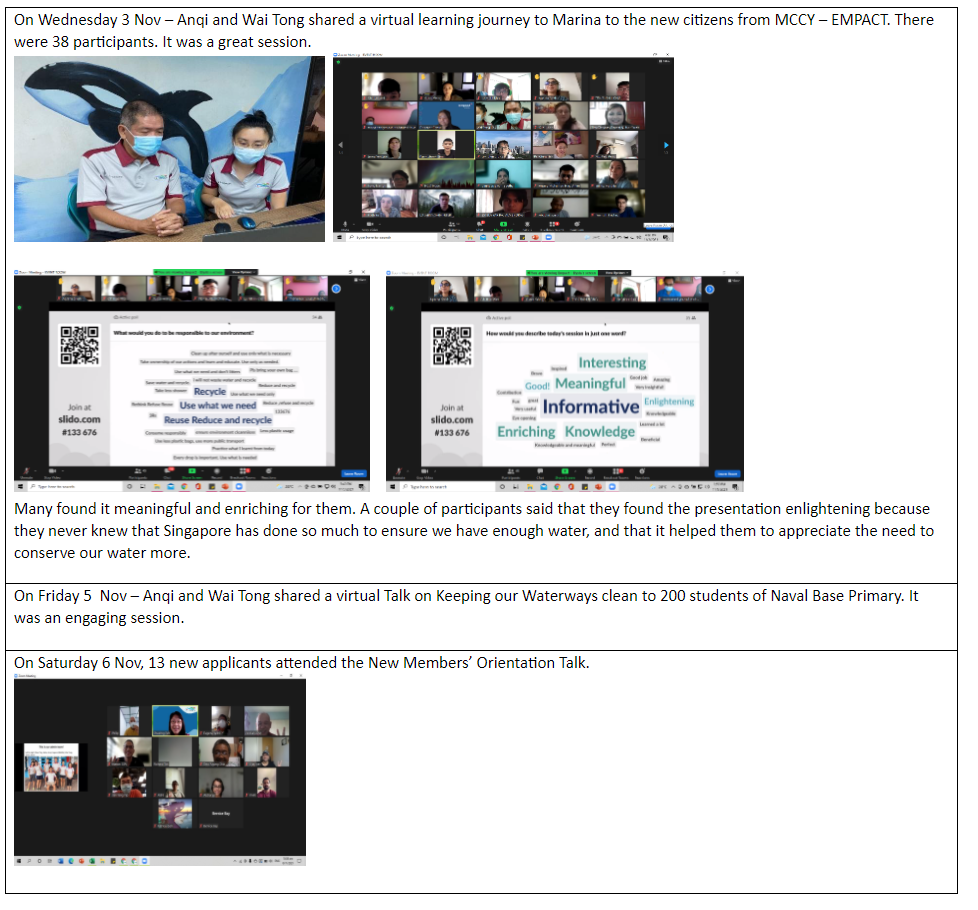
Task: Click the Chrome taskbar icon in the gallery screenshot
Action: (496, 238)
